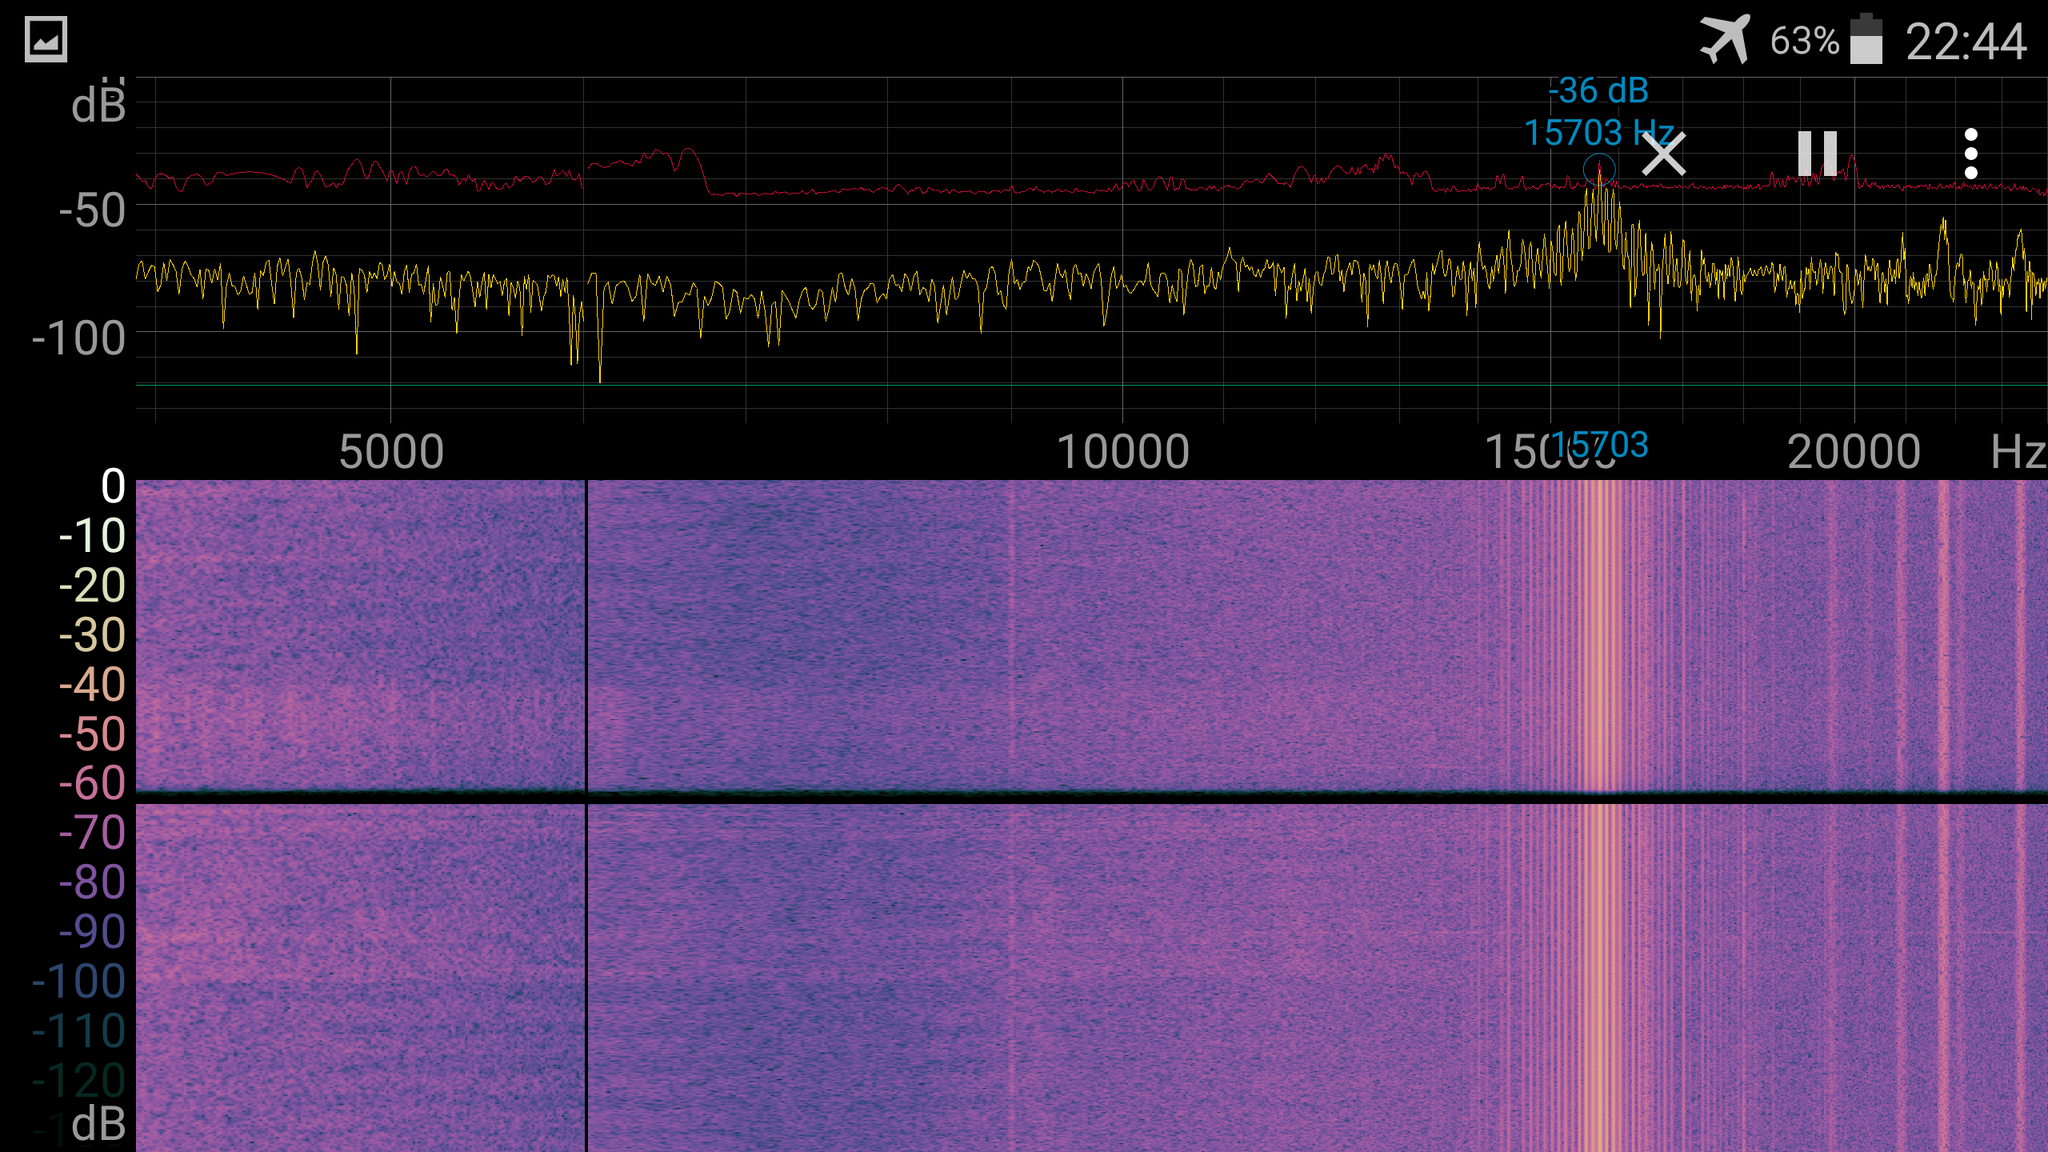The width and height of the screenshot is (2048, 1152).
Task: Tap the battery icon in status bar
Action: click(x=1866, y=40)
